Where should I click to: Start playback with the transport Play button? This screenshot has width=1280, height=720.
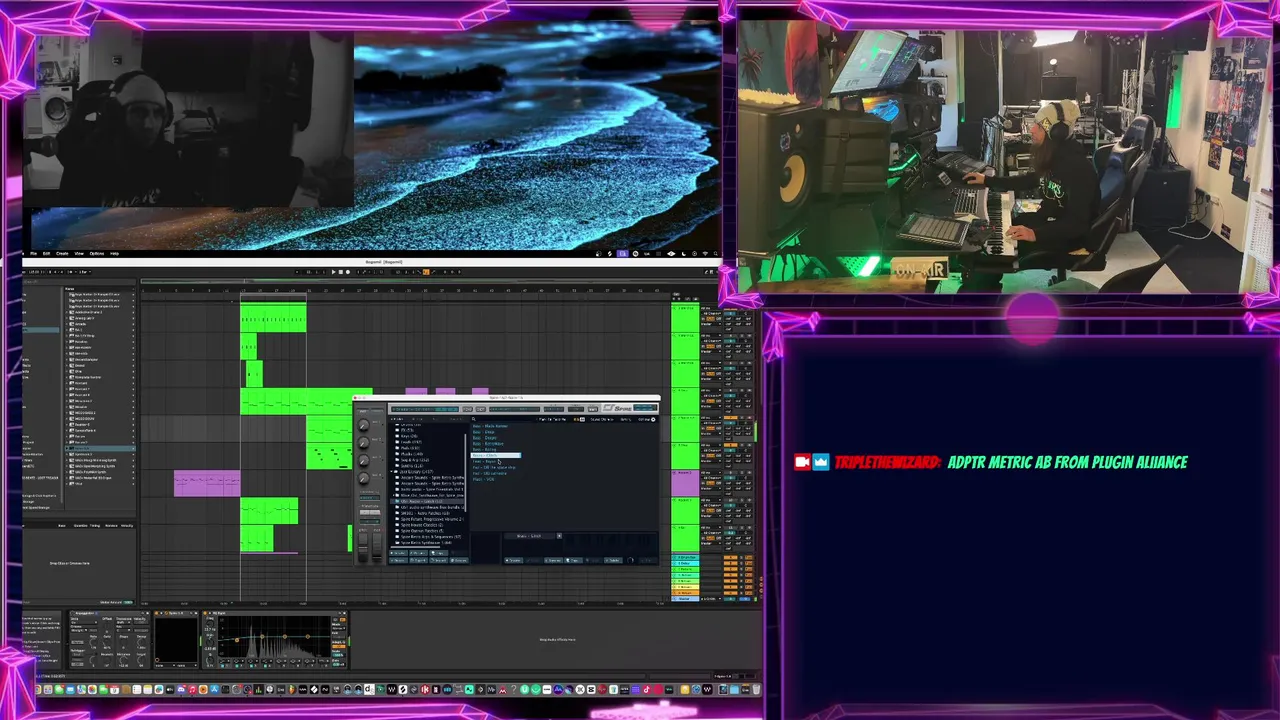tap(334, 272)
